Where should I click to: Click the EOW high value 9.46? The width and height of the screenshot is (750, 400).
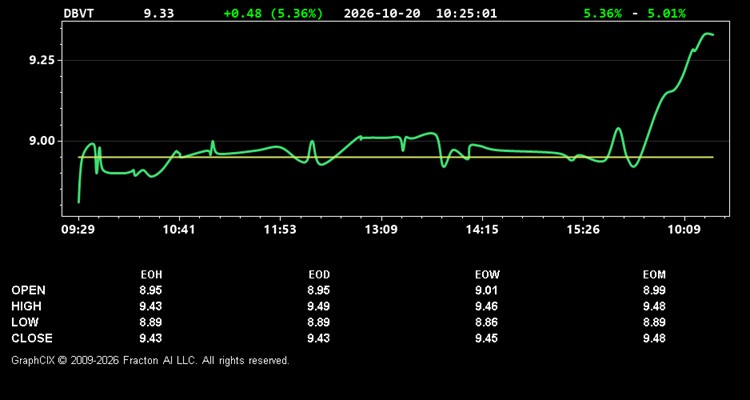tap(486, 306)
